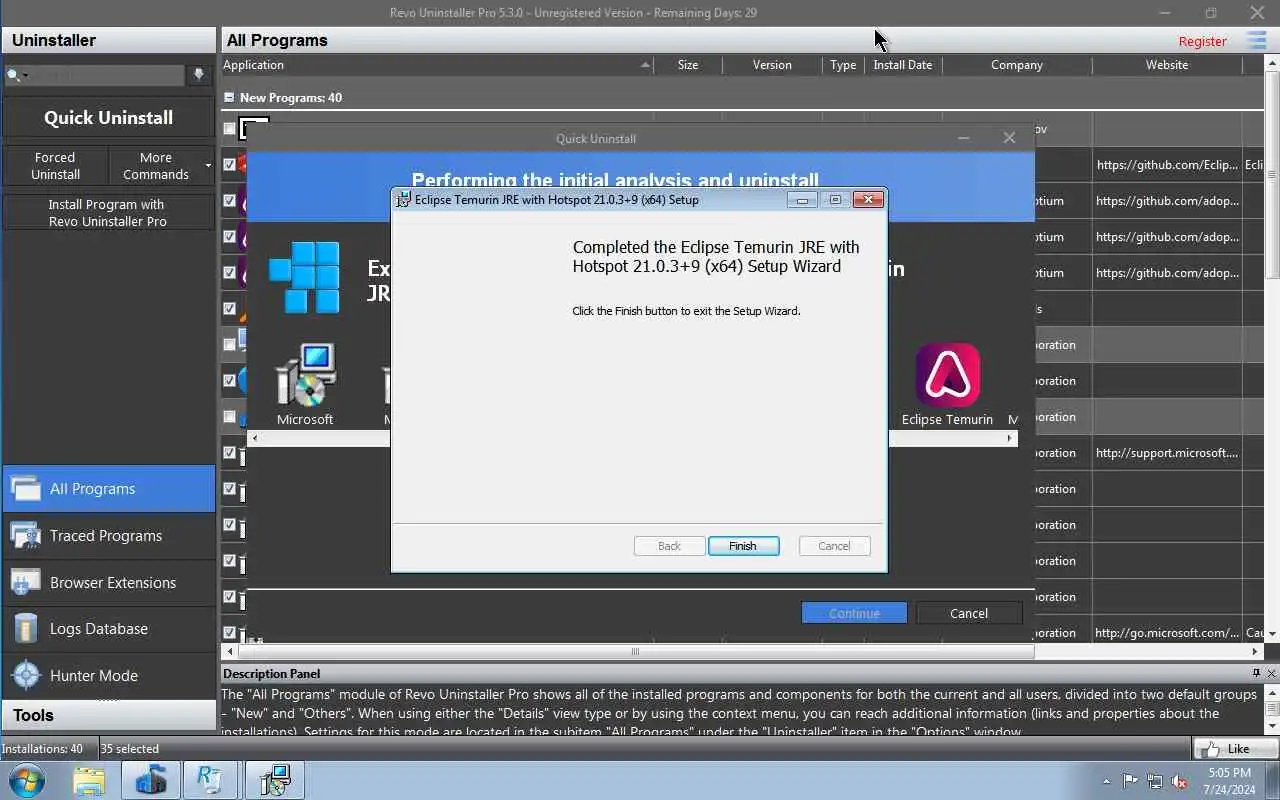Toggle checkbox of go.microsoft.com row
1280x800 pixels.
[x=229, y=632]
